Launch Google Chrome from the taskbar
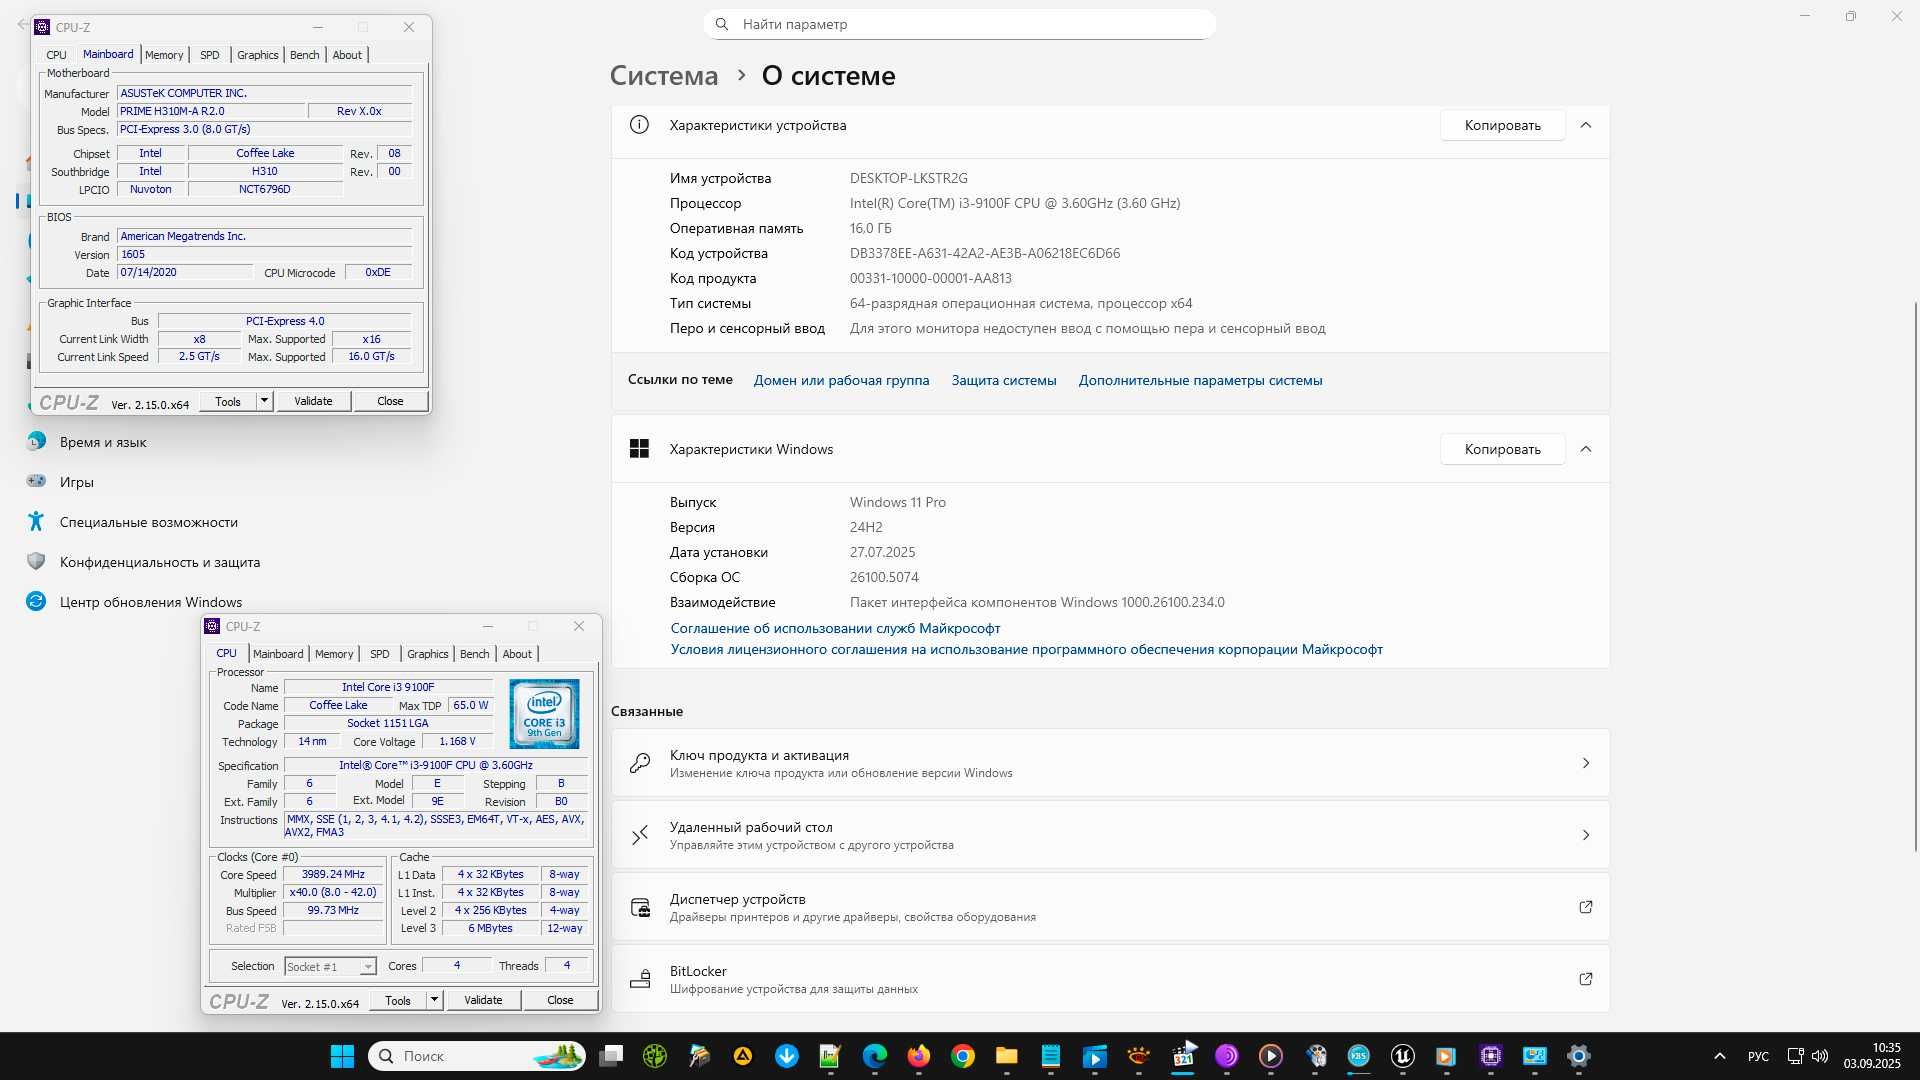 [x=963, y=1056]
